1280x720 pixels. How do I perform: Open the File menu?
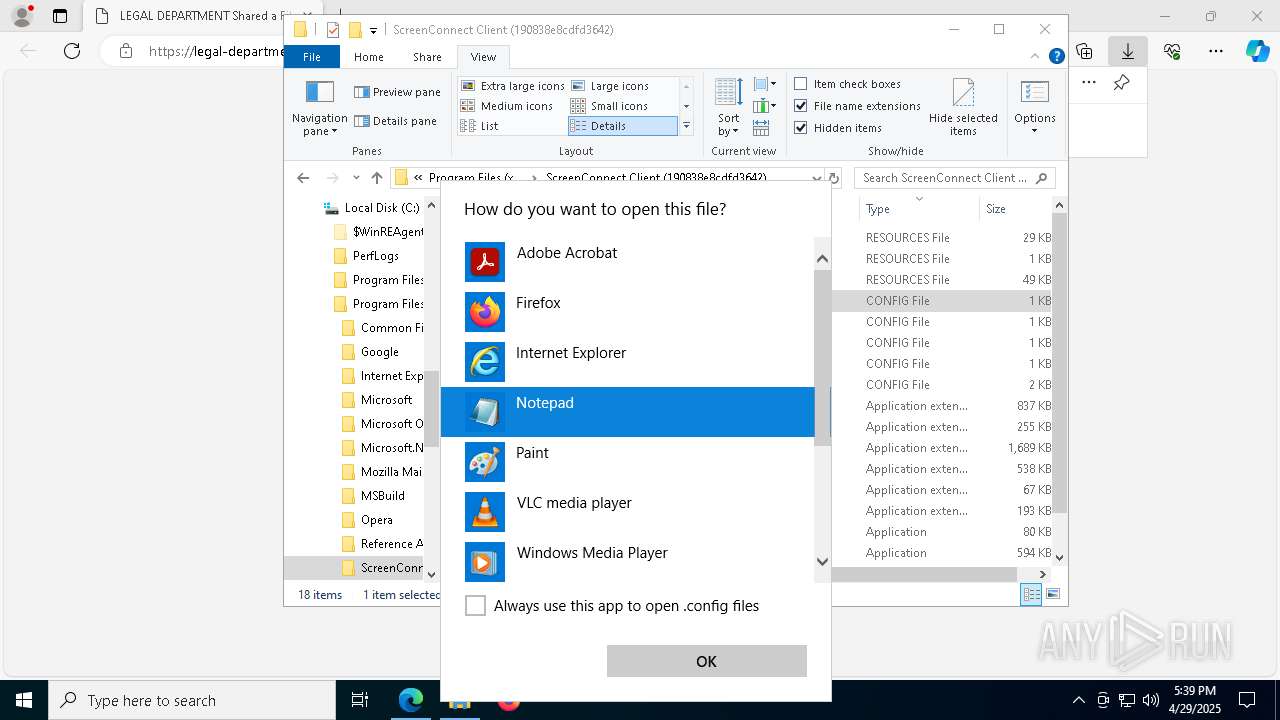pyautogui.click(x=311, y=57)
